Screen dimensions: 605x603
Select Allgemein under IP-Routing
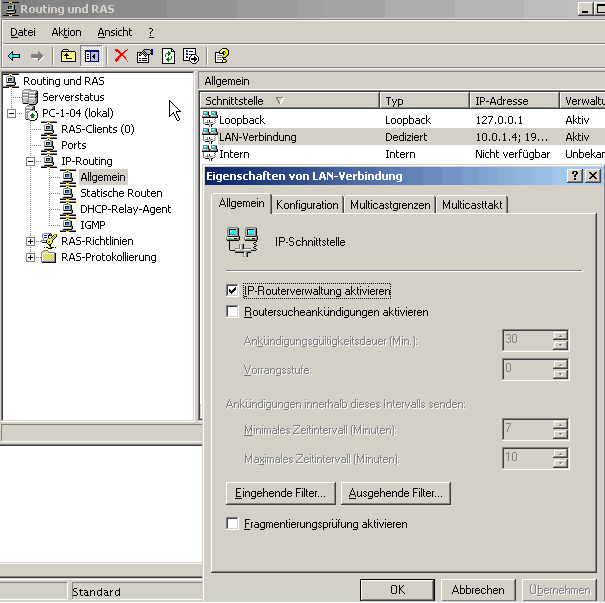[103, 177]
